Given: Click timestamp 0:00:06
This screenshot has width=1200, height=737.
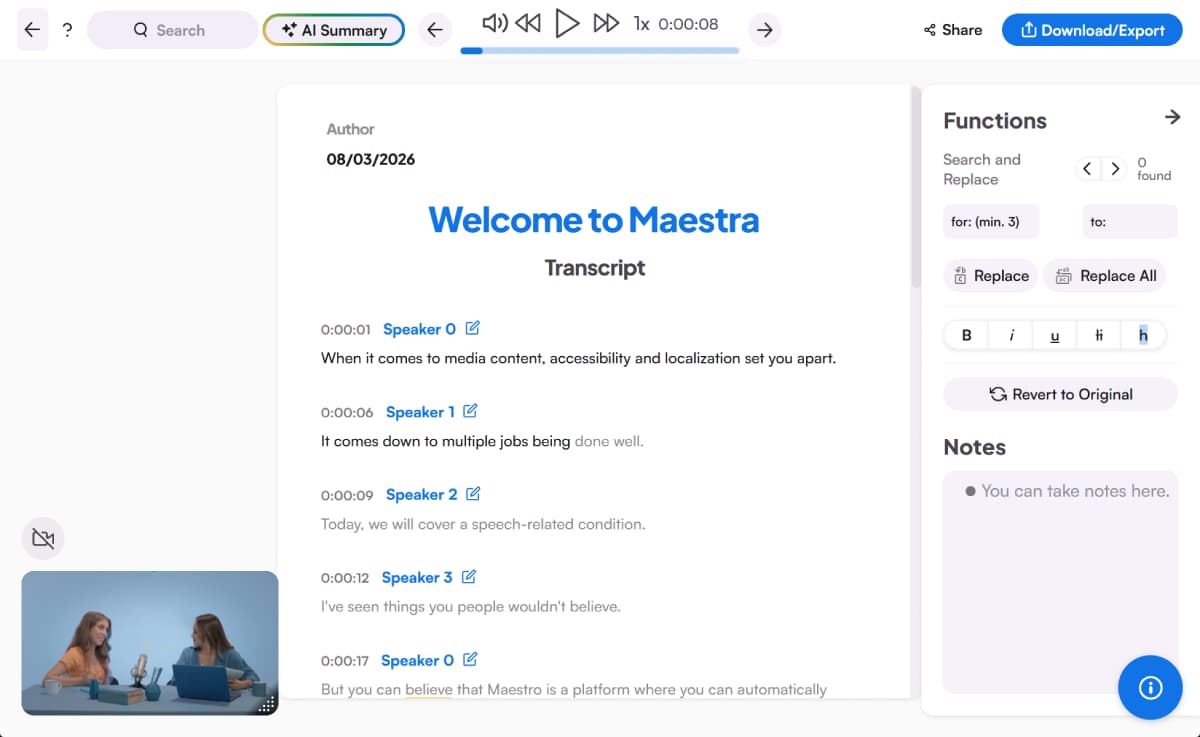Looking at the screenshot, I should pos(347,413).
